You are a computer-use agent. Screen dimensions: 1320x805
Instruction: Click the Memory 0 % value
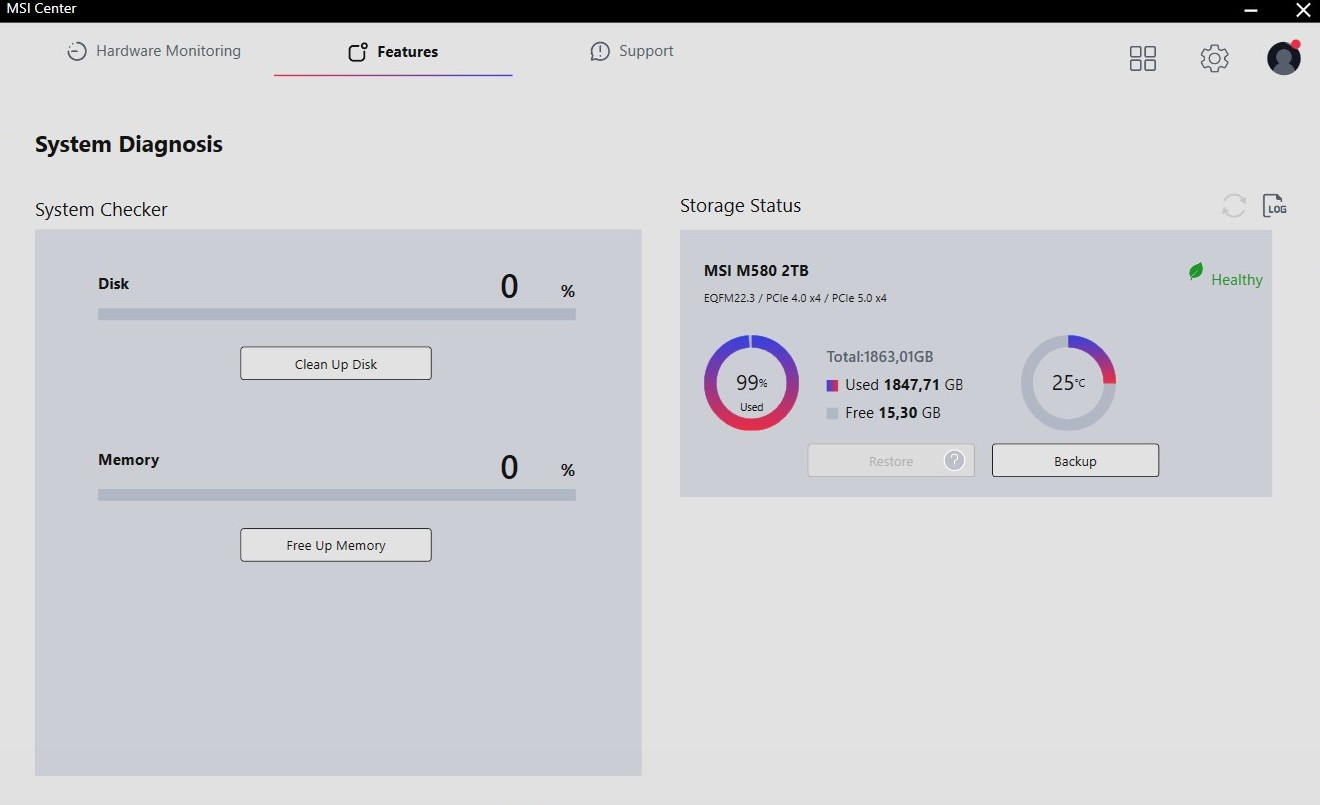[537, 467]
